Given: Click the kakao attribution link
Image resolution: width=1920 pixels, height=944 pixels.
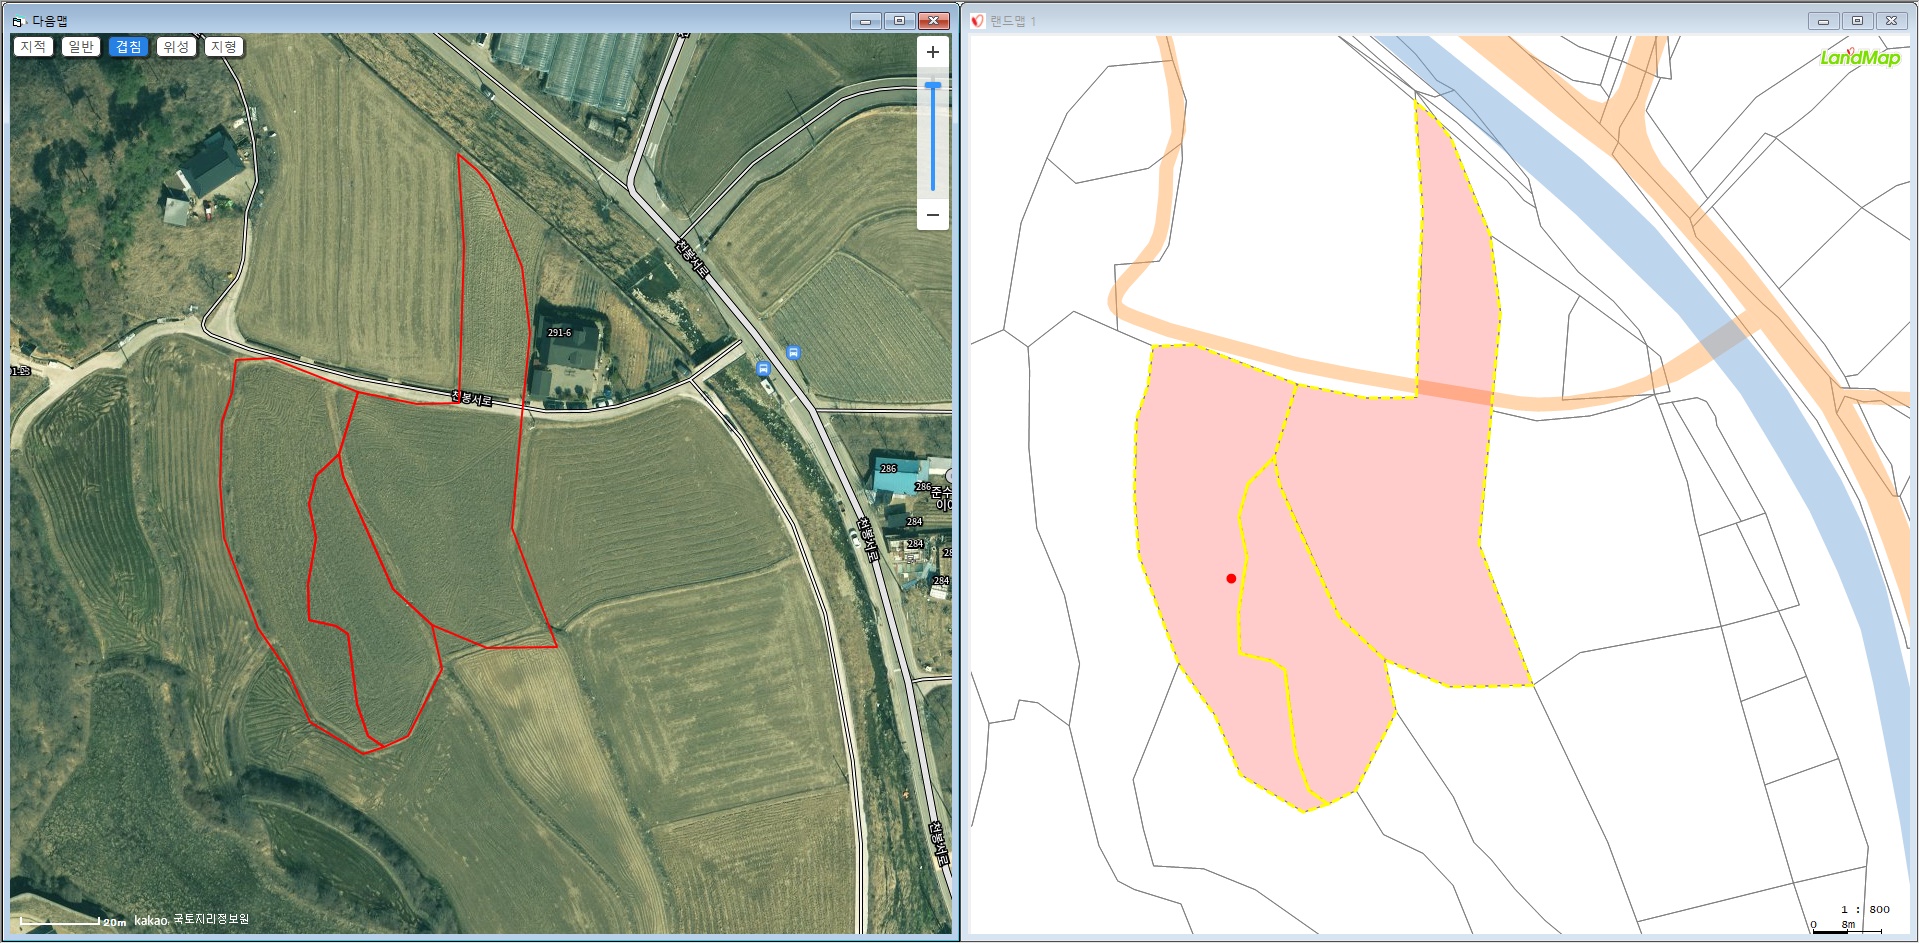Looking at the screenshot, I should [151, 920].
